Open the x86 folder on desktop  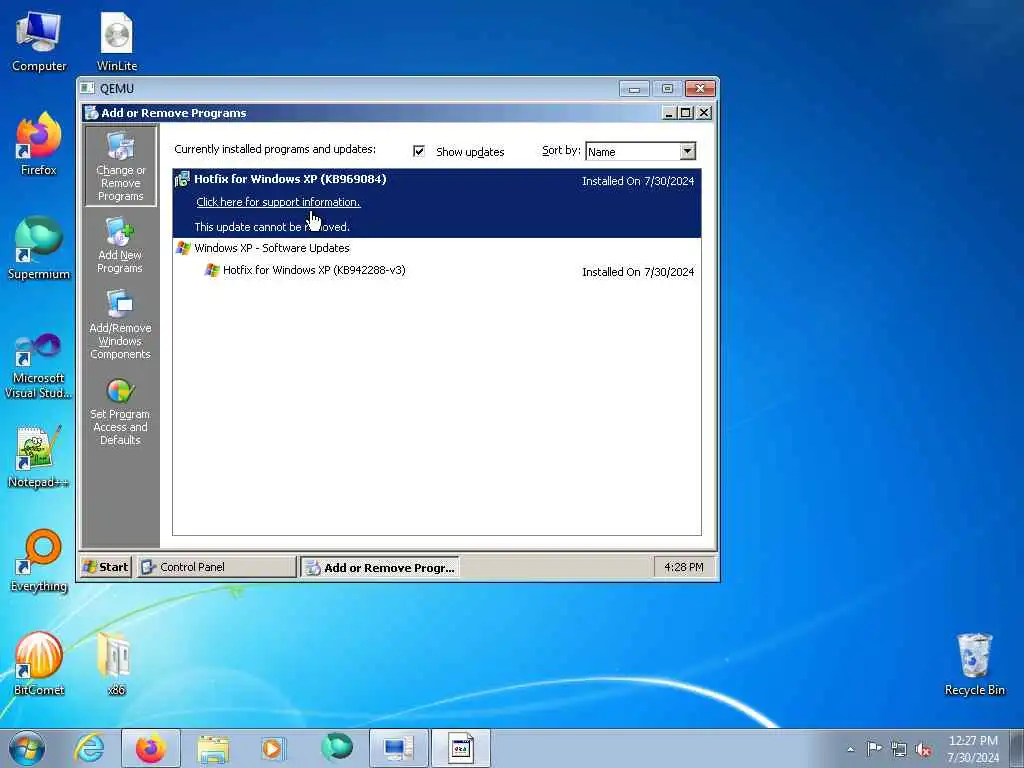(116, 664)
